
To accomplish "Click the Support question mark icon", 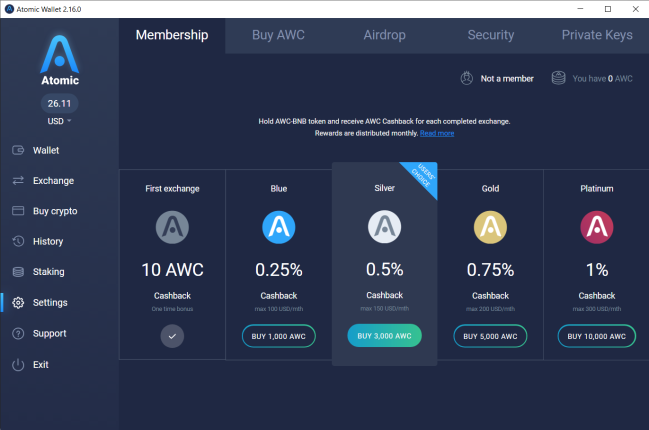I will pos(18,333).
